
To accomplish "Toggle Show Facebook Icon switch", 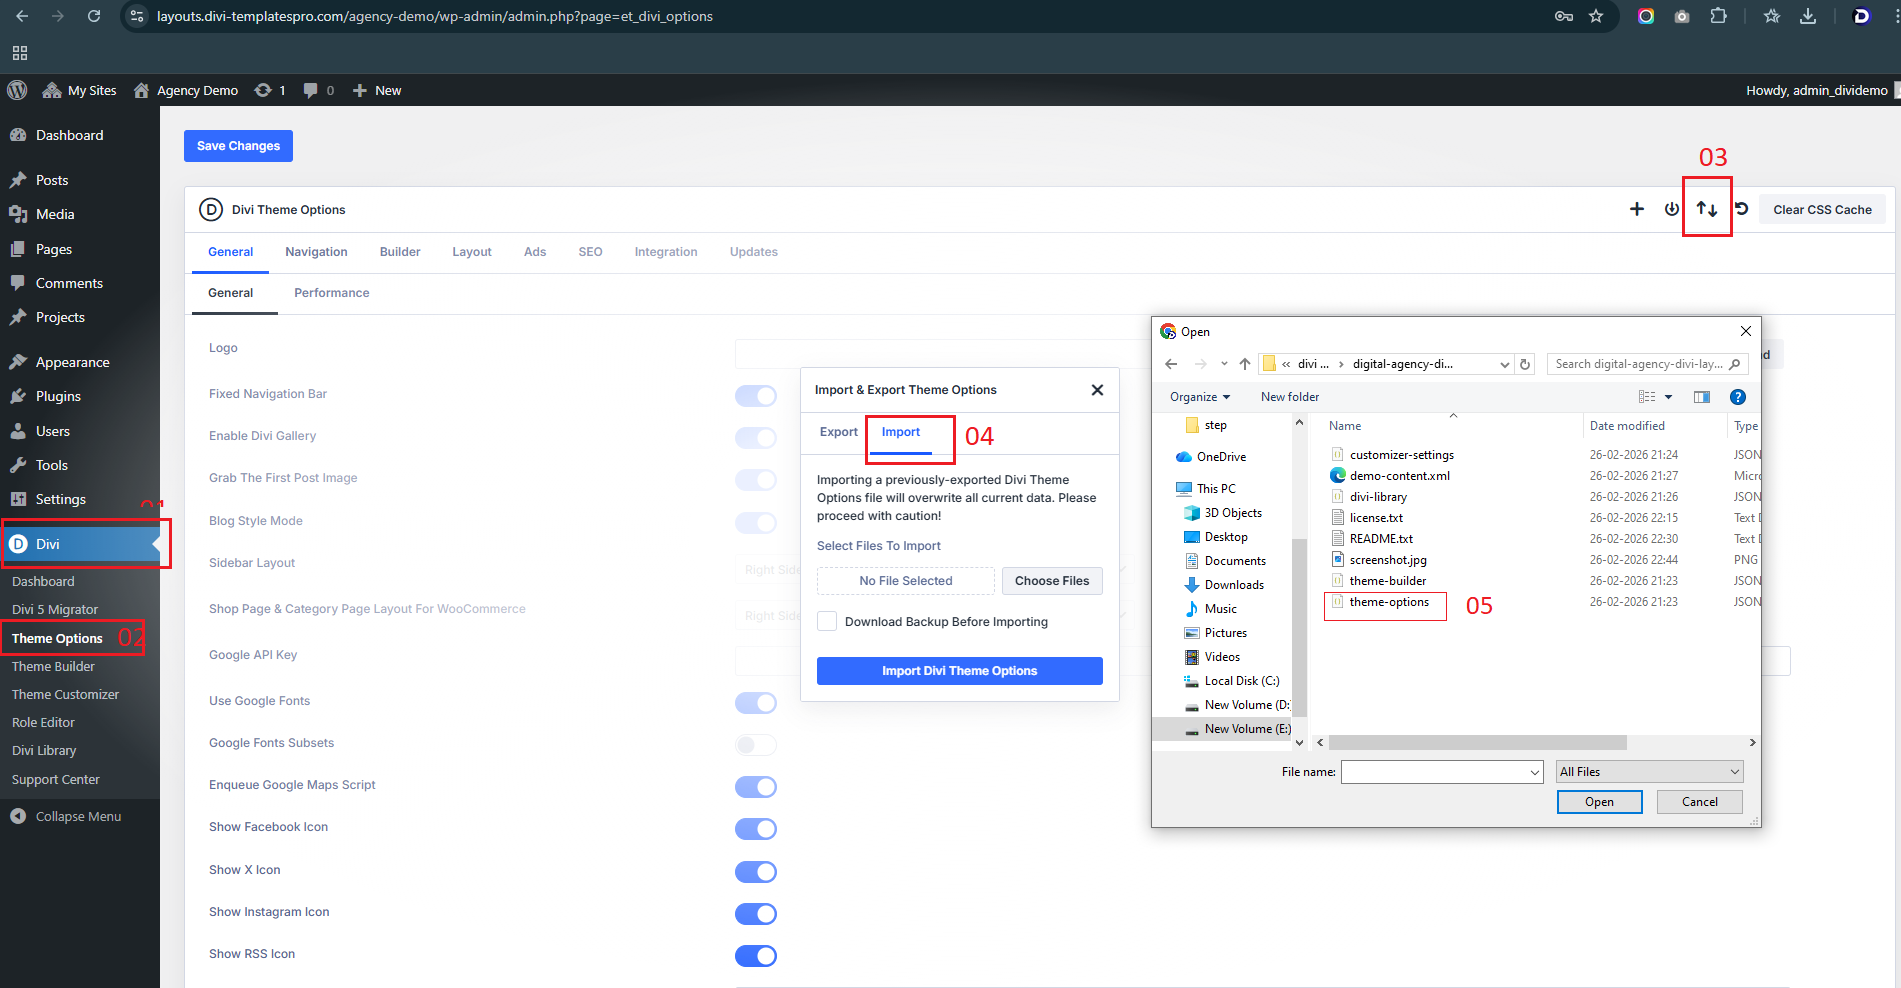I will click(x=755, y=829).
